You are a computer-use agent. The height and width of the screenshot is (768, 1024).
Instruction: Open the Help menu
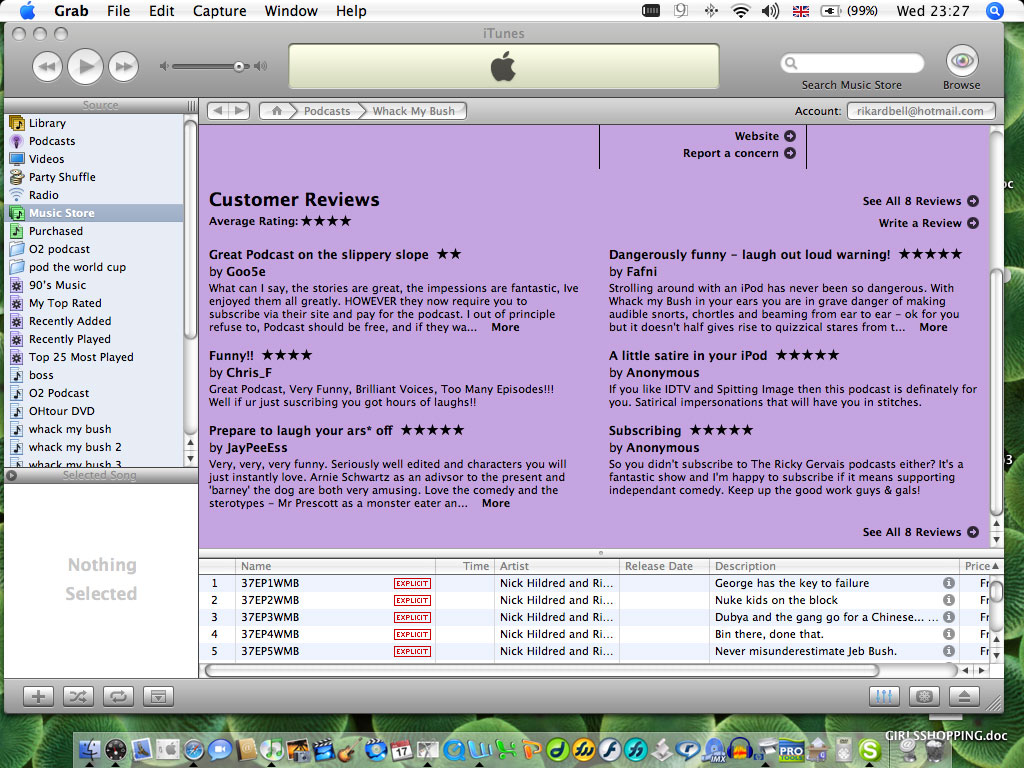point(351,11)
